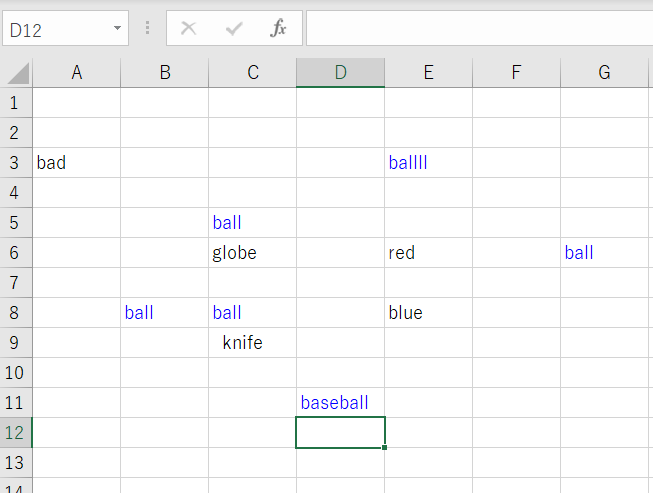The width and height of the screenshot is (653, 493).
Task: Click the Enter checkmark formula bar icon
Action: click(x=234, y=29)
